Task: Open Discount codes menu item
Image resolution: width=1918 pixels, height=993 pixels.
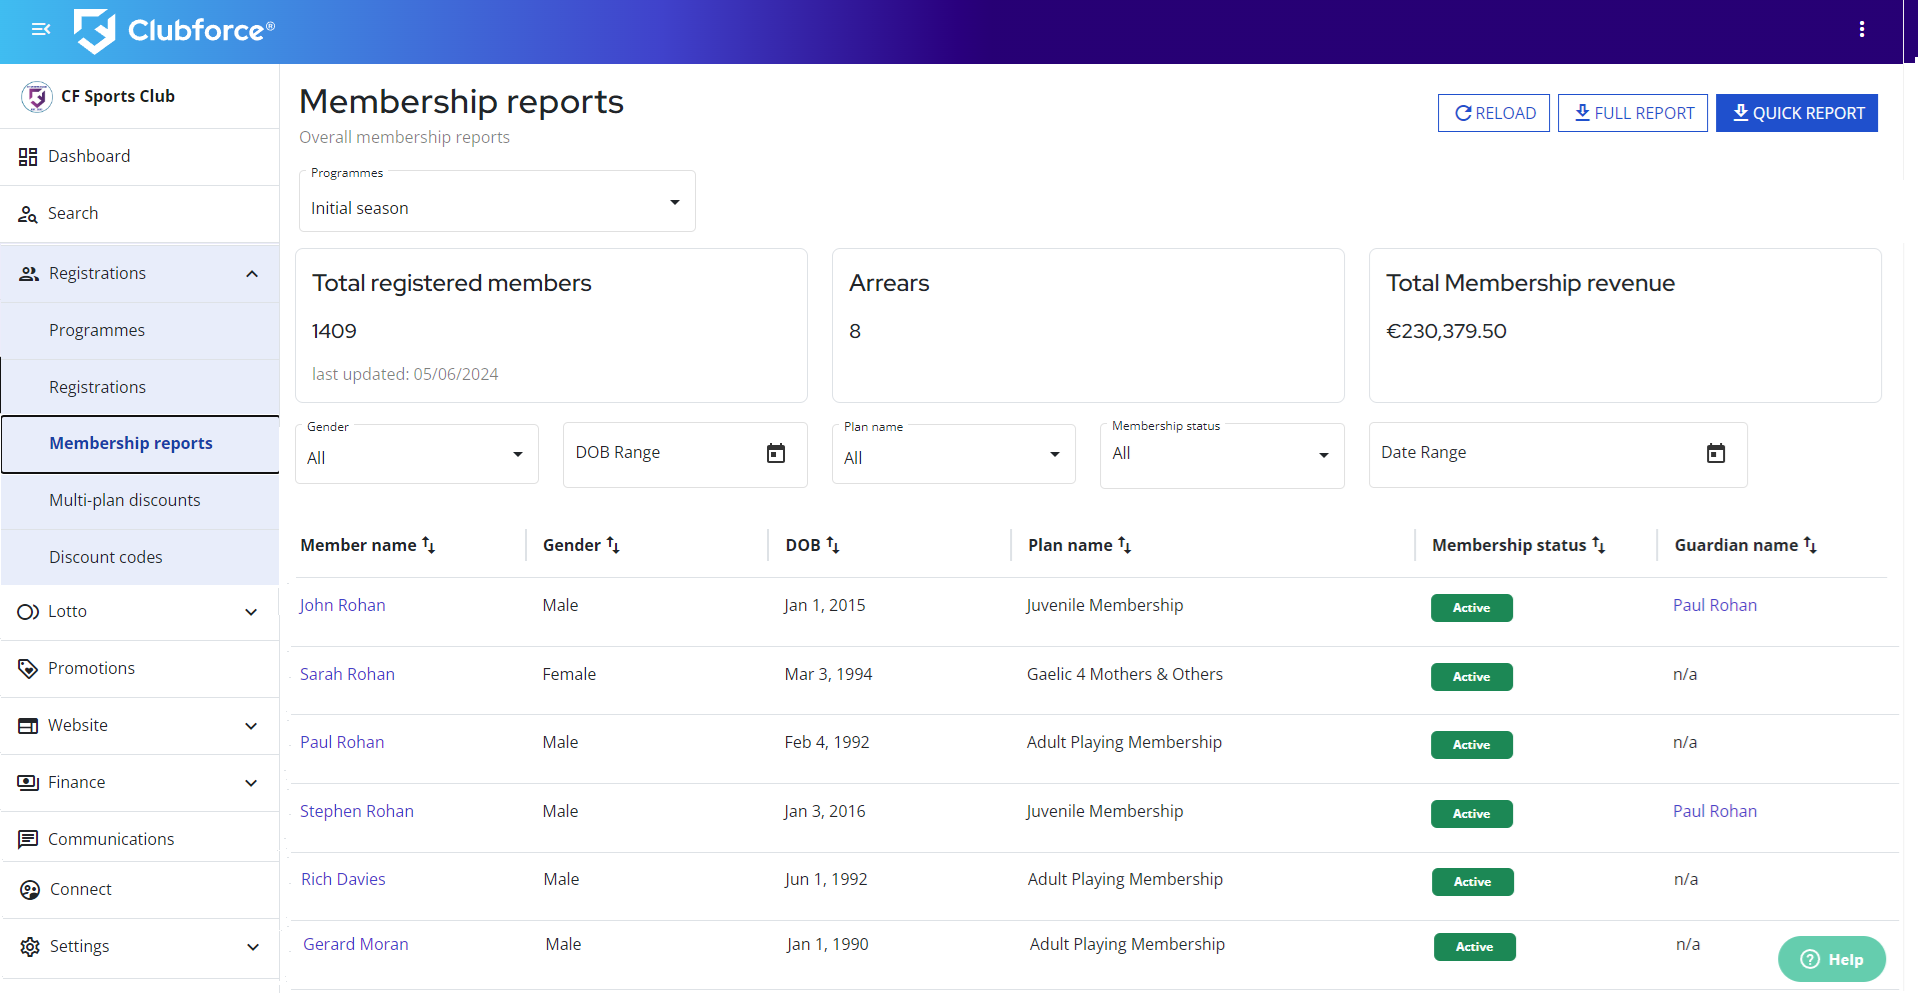Action: tap(141, 558)
